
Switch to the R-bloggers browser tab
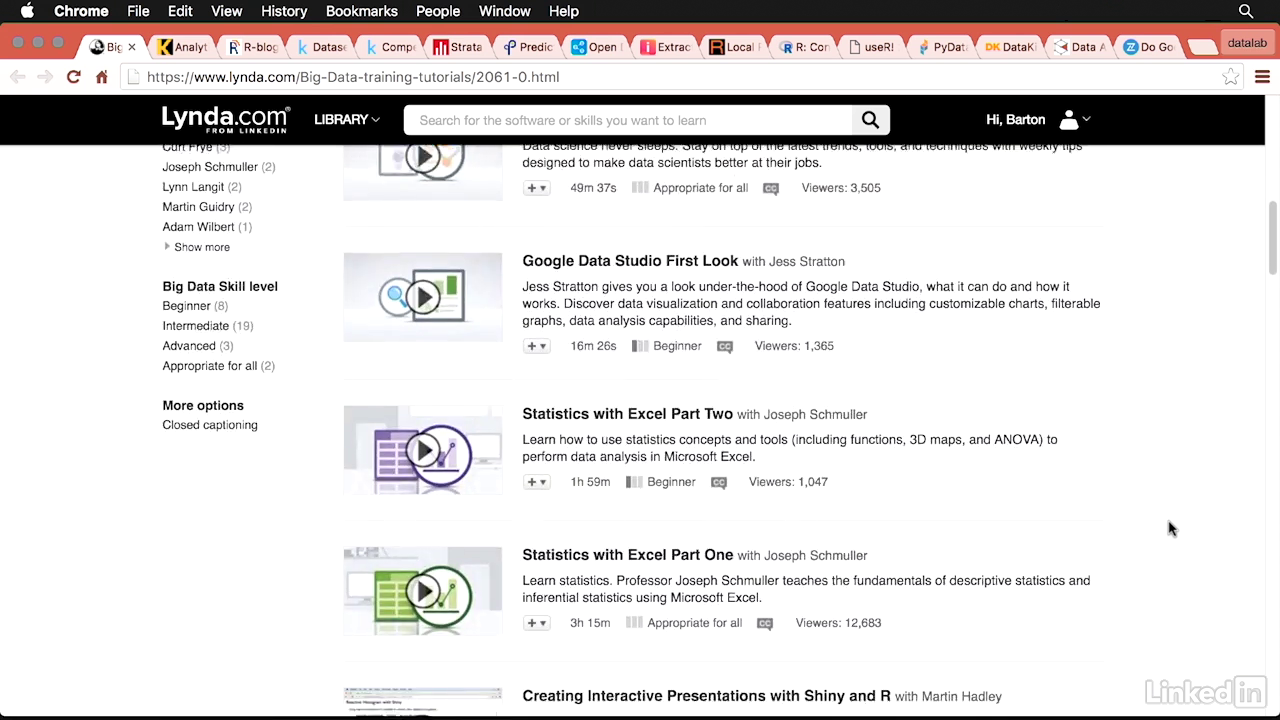[x=254, y=47]
